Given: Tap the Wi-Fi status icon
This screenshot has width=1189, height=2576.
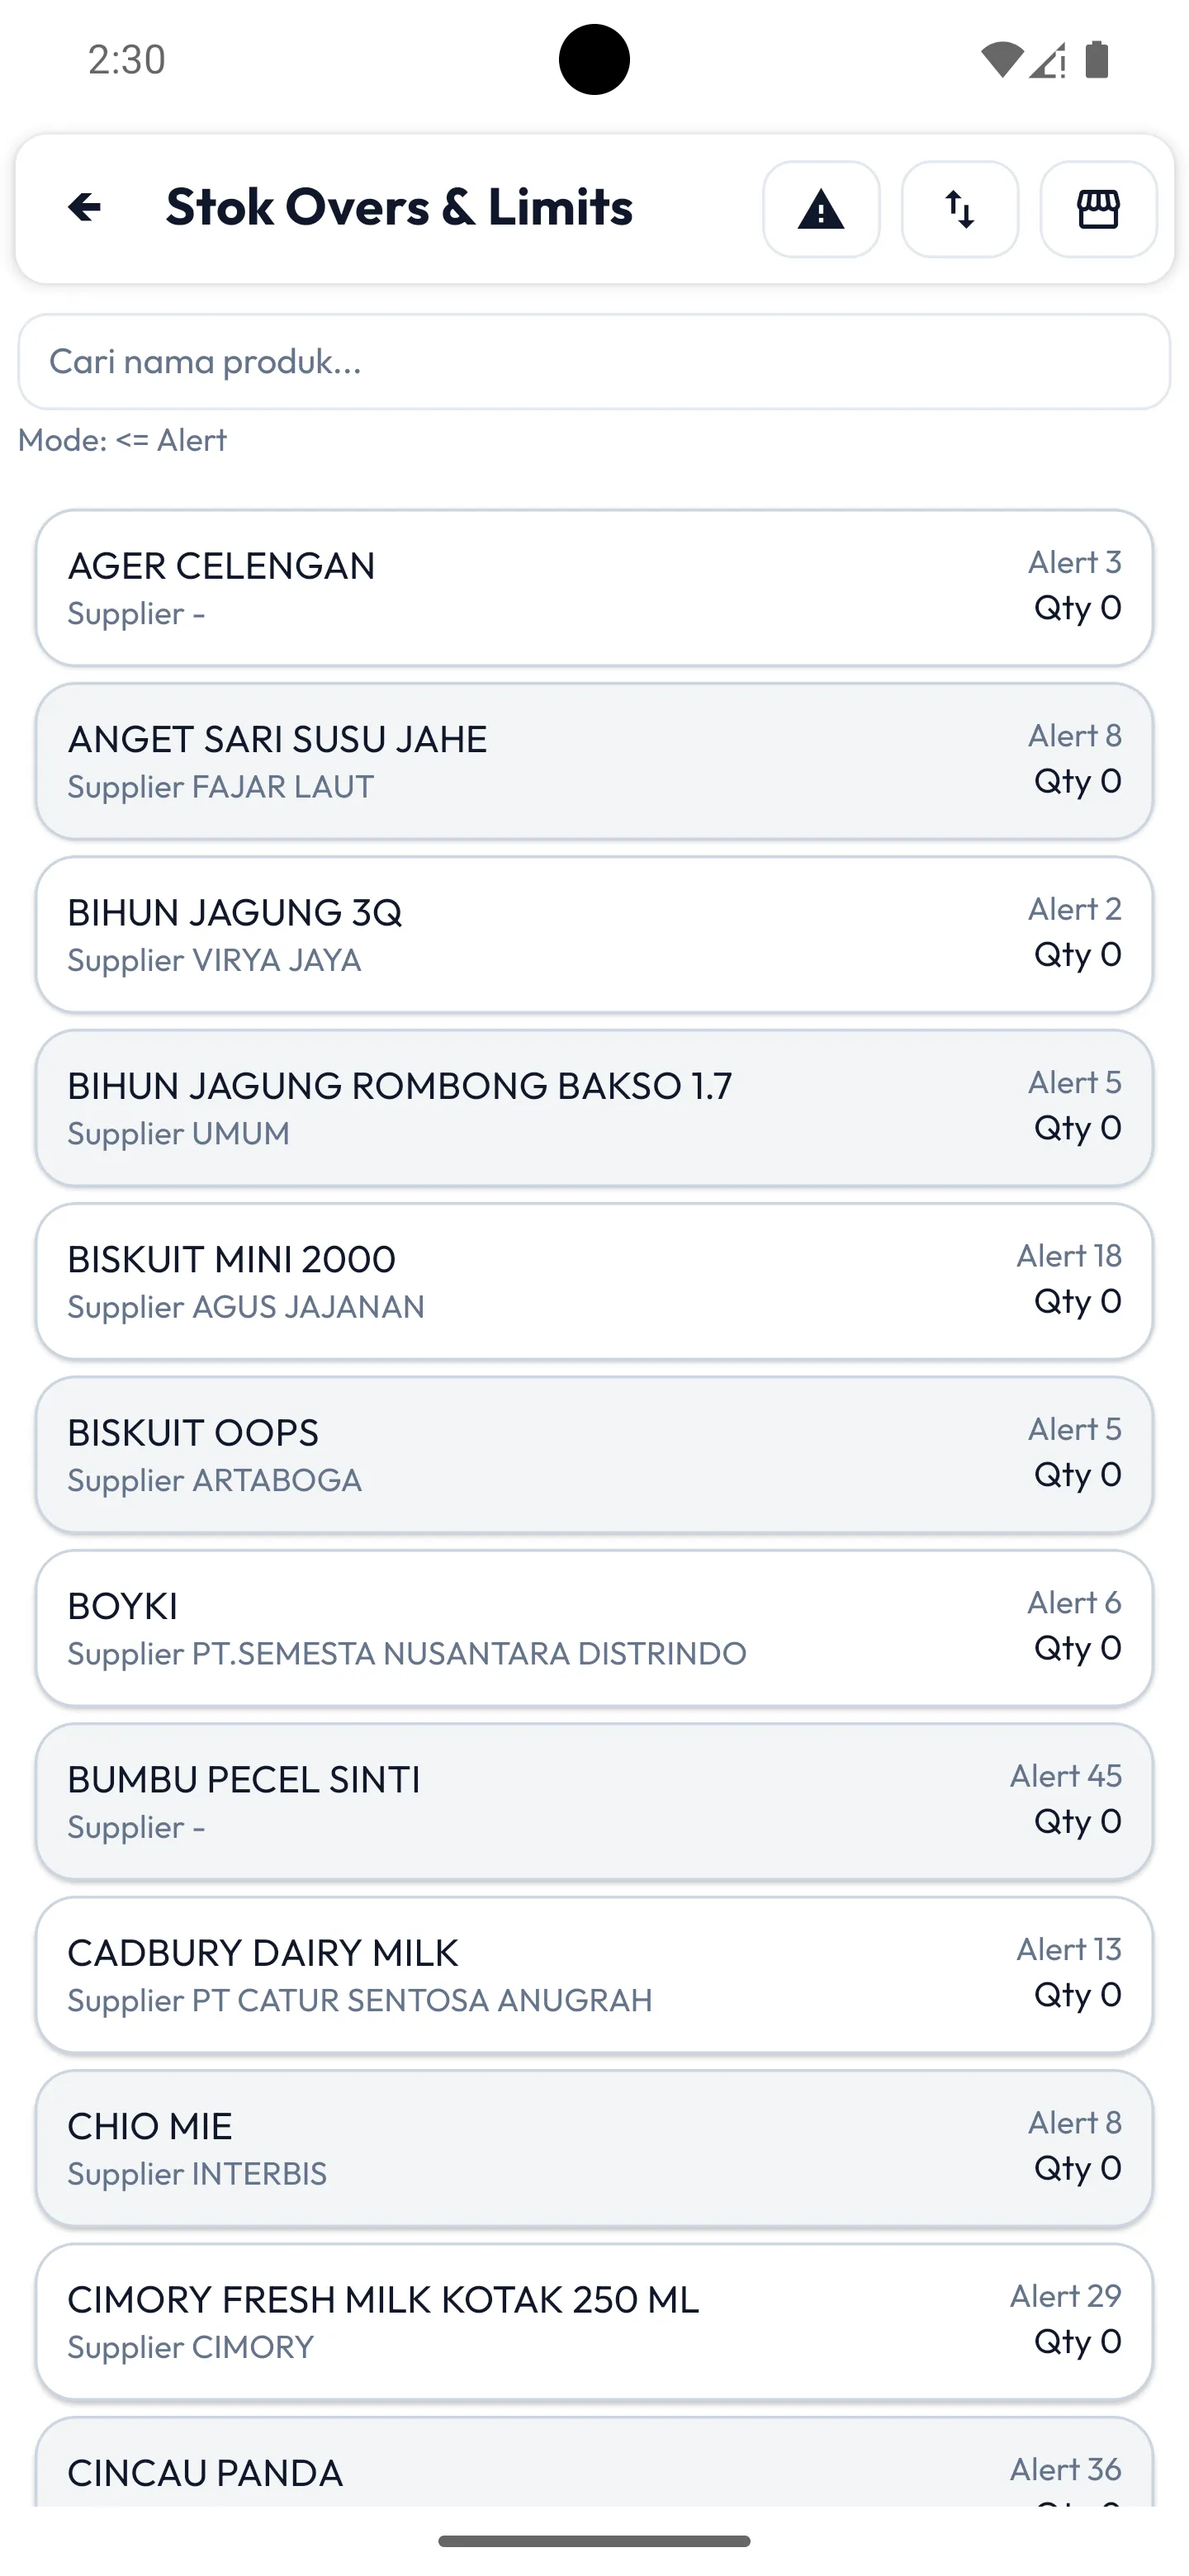Looking at the screenshot, I should point(1001,60).
